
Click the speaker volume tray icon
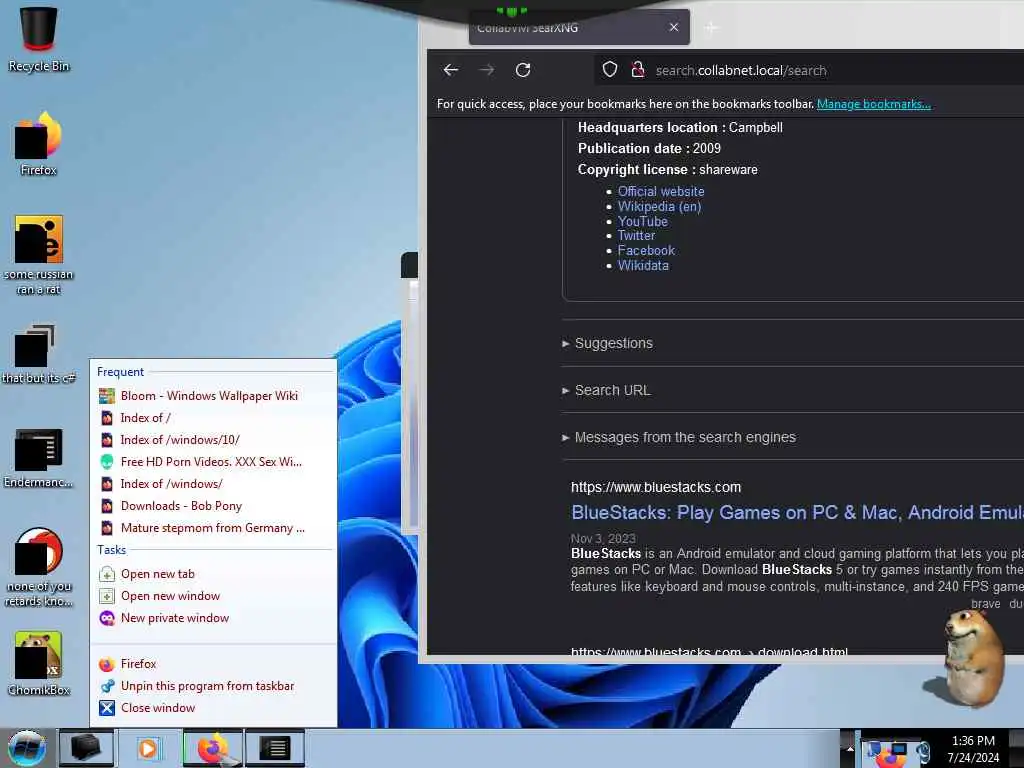[923, 751]
